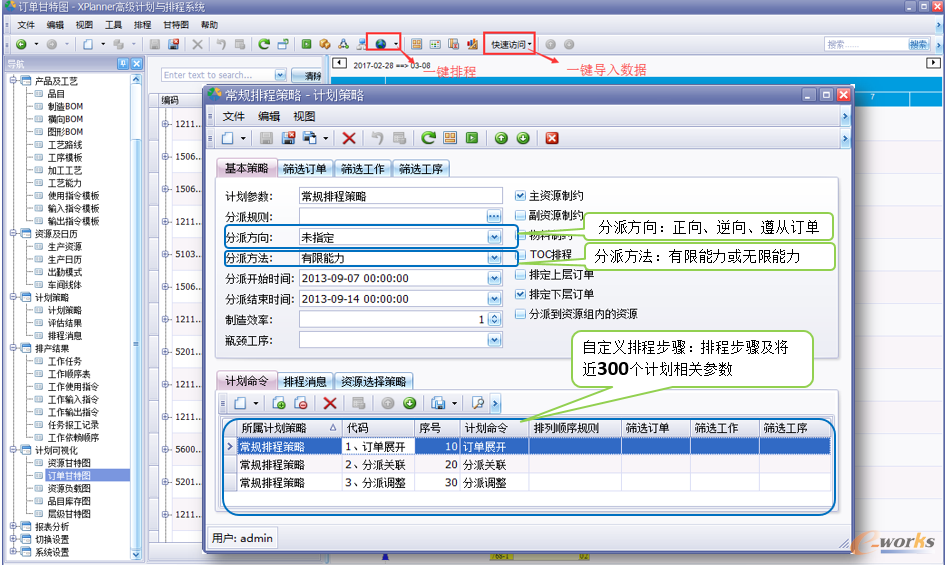
Task: Open 分派方法 dropdown
Action: click(494, 258)
